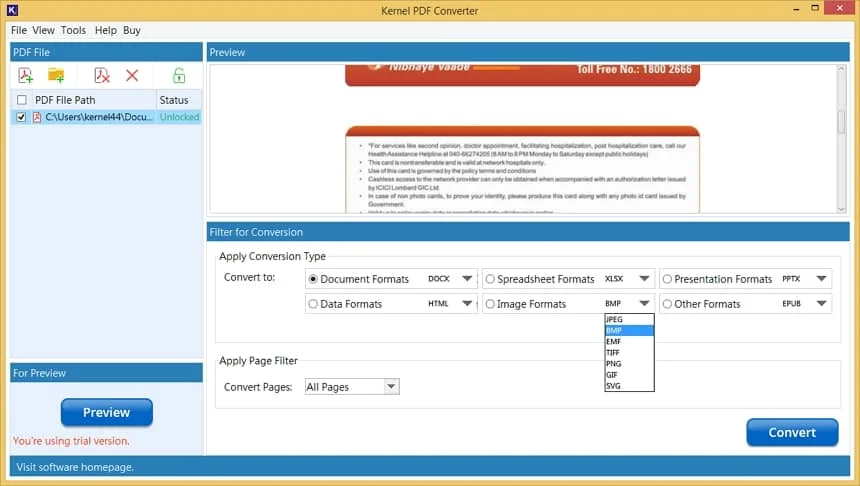
Task: Click the Status column header
Action: (179, 100)
